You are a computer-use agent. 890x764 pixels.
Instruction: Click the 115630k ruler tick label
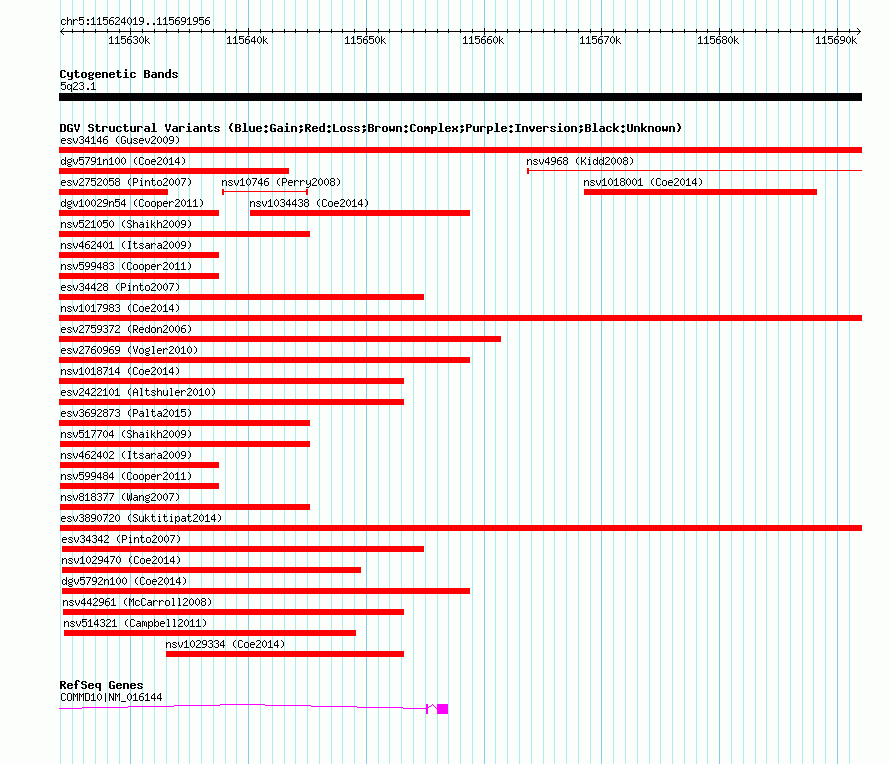pos(129,40)
